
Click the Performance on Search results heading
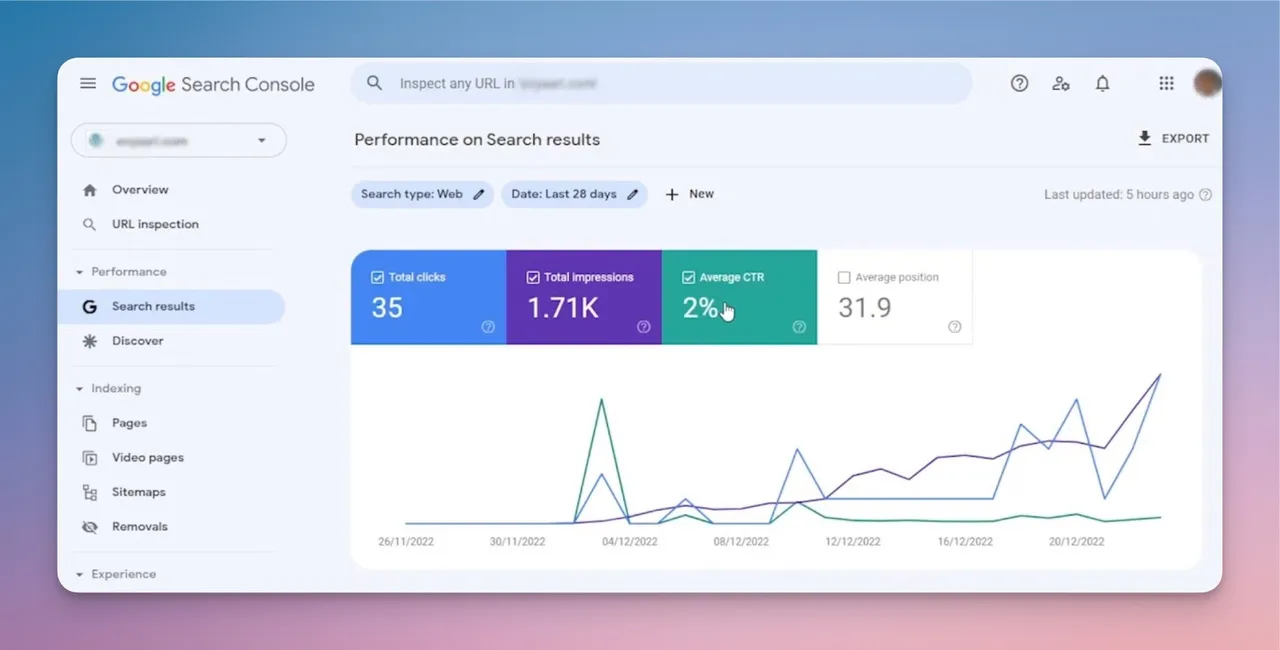point(477,140)
